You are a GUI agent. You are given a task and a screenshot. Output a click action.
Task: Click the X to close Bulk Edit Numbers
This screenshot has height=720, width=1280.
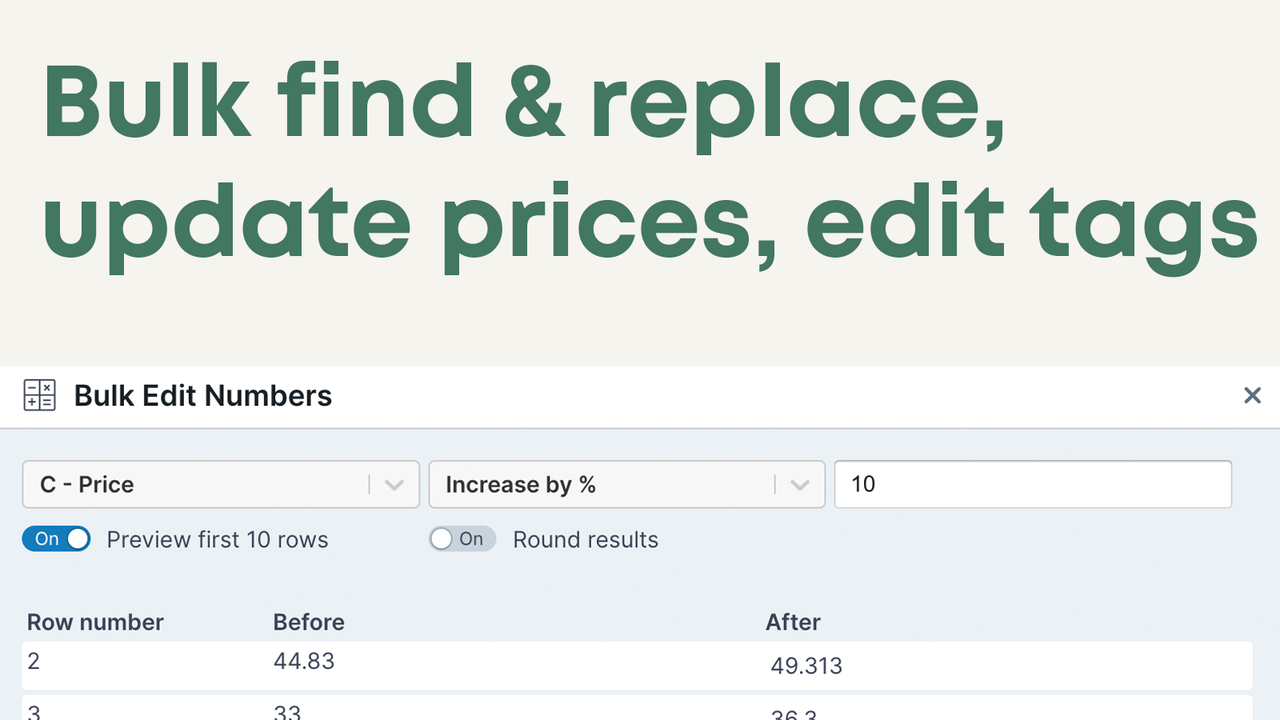pos(1252,395)
